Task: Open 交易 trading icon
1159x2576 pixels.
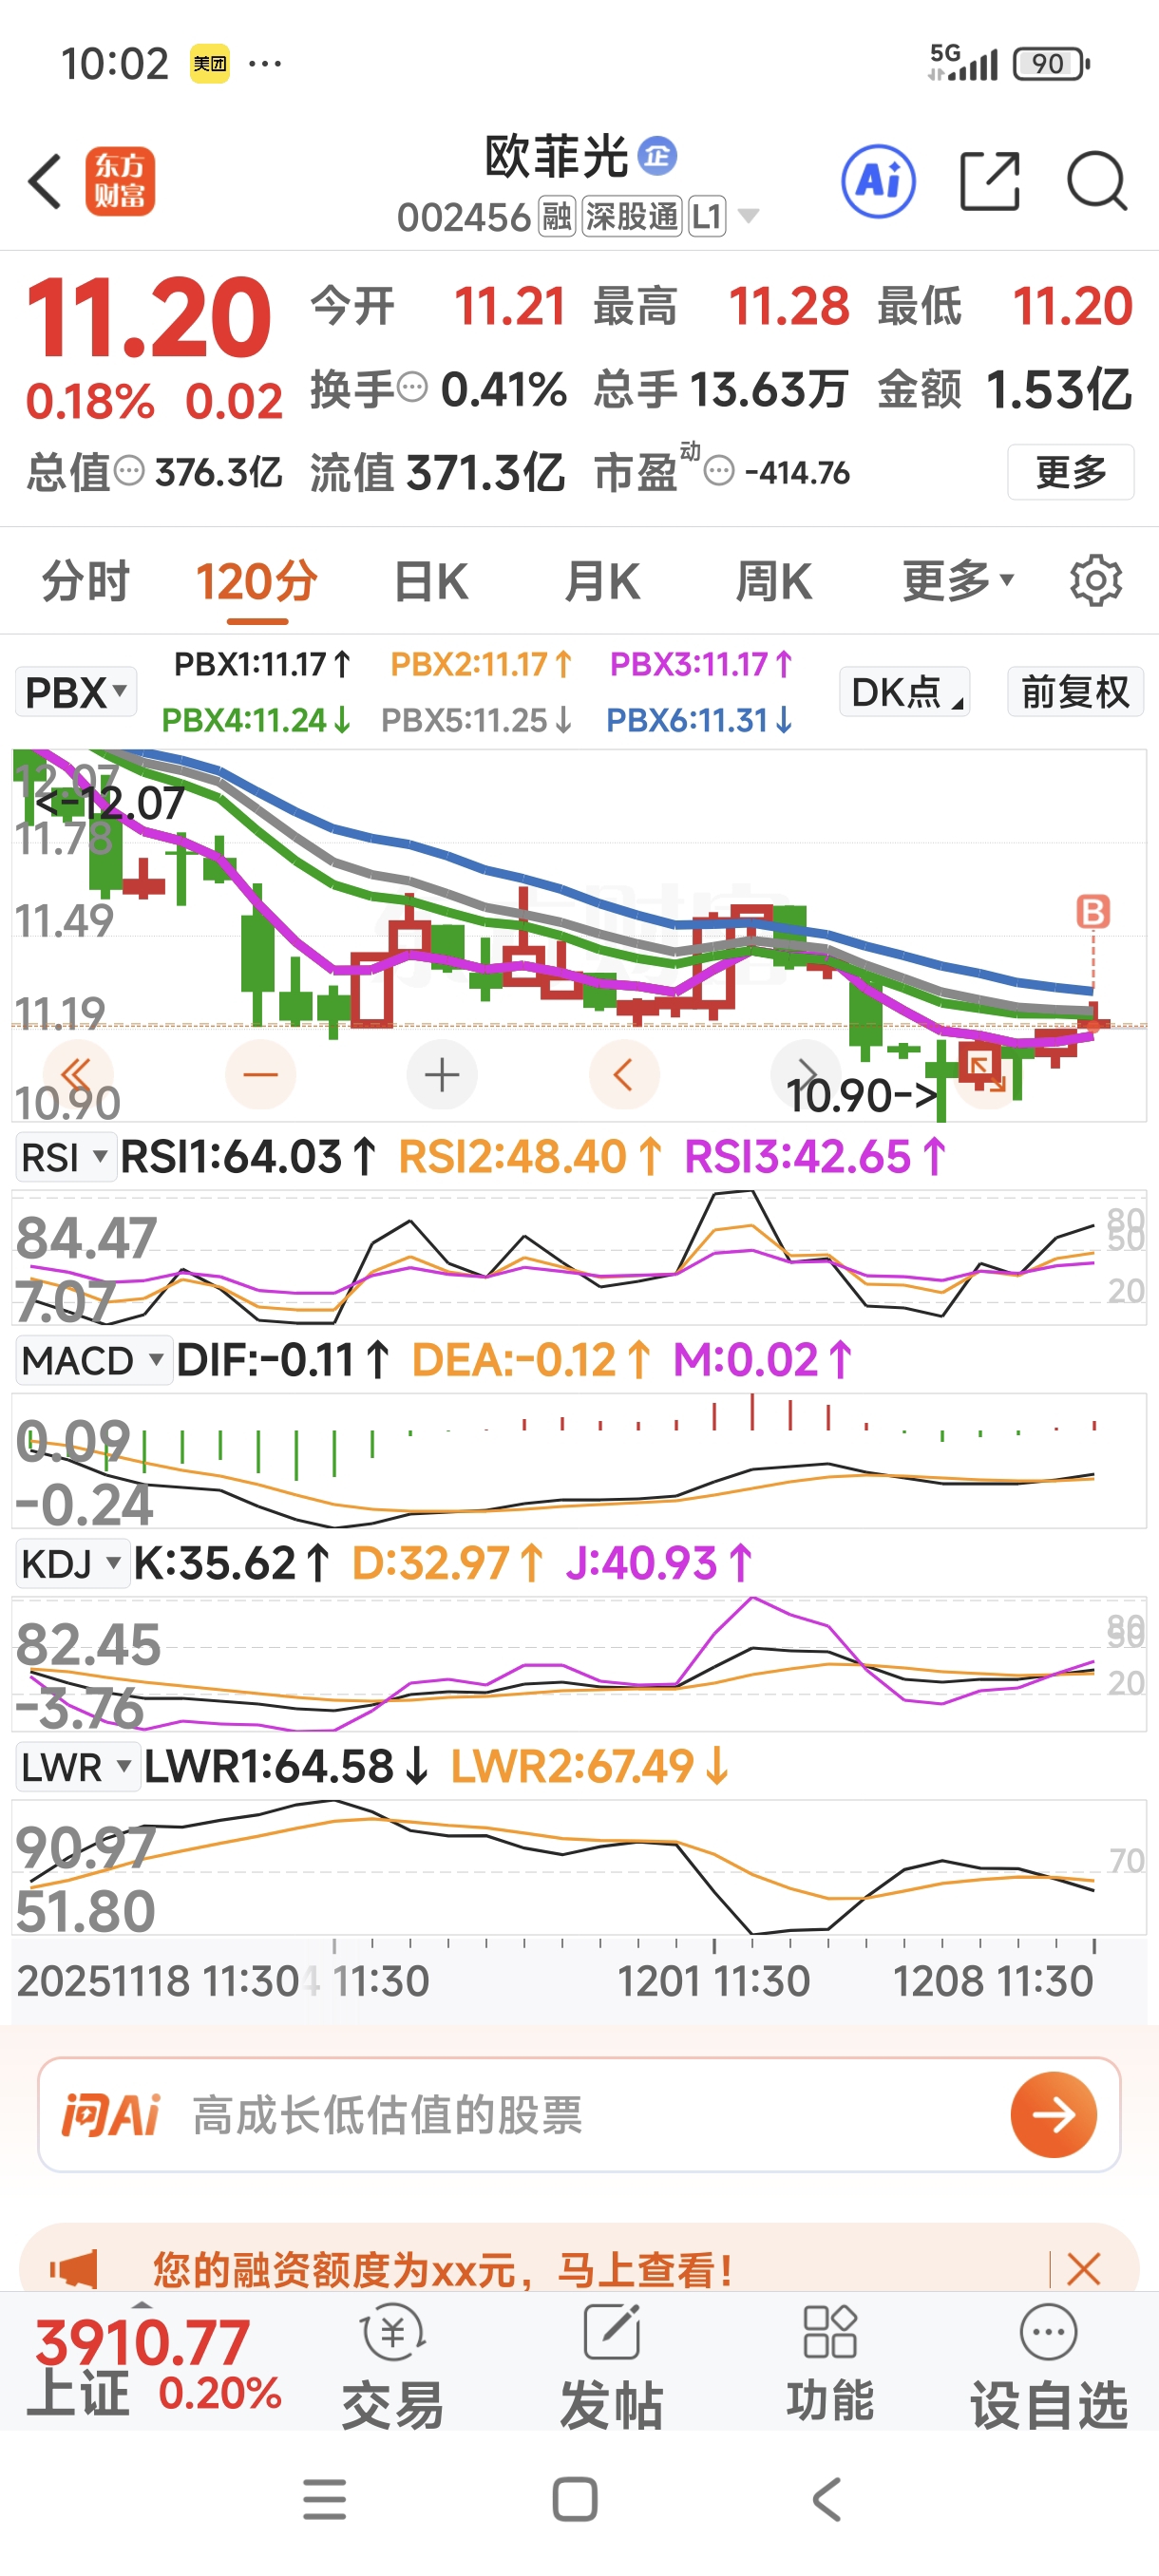Action: (x=393, y=2365)
